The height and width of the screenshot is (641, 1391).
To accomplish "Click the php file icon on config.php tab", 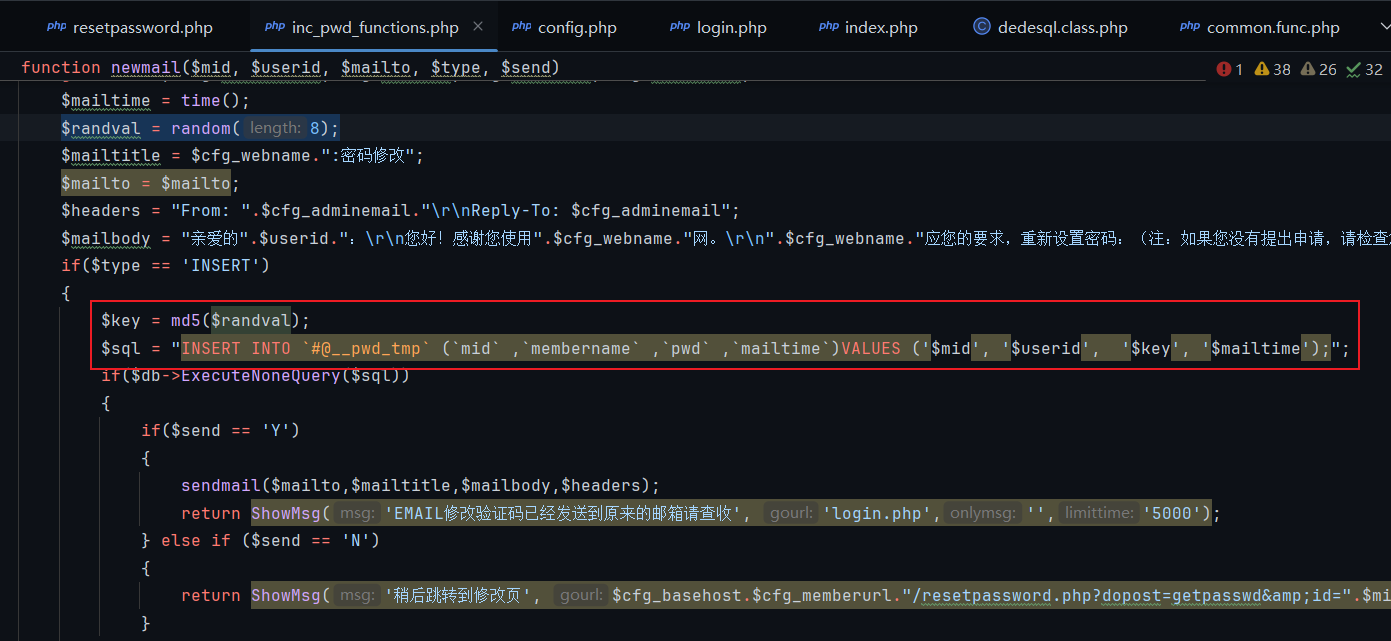I will [x=521, y=27].
